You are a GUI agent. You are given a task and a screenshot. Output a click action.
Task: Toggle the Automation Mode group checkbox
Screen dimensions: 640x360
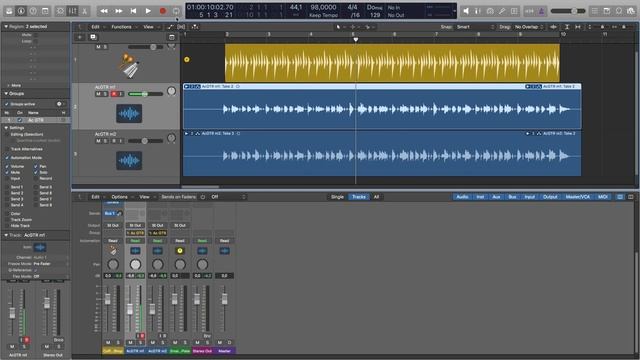pos(7,158)
